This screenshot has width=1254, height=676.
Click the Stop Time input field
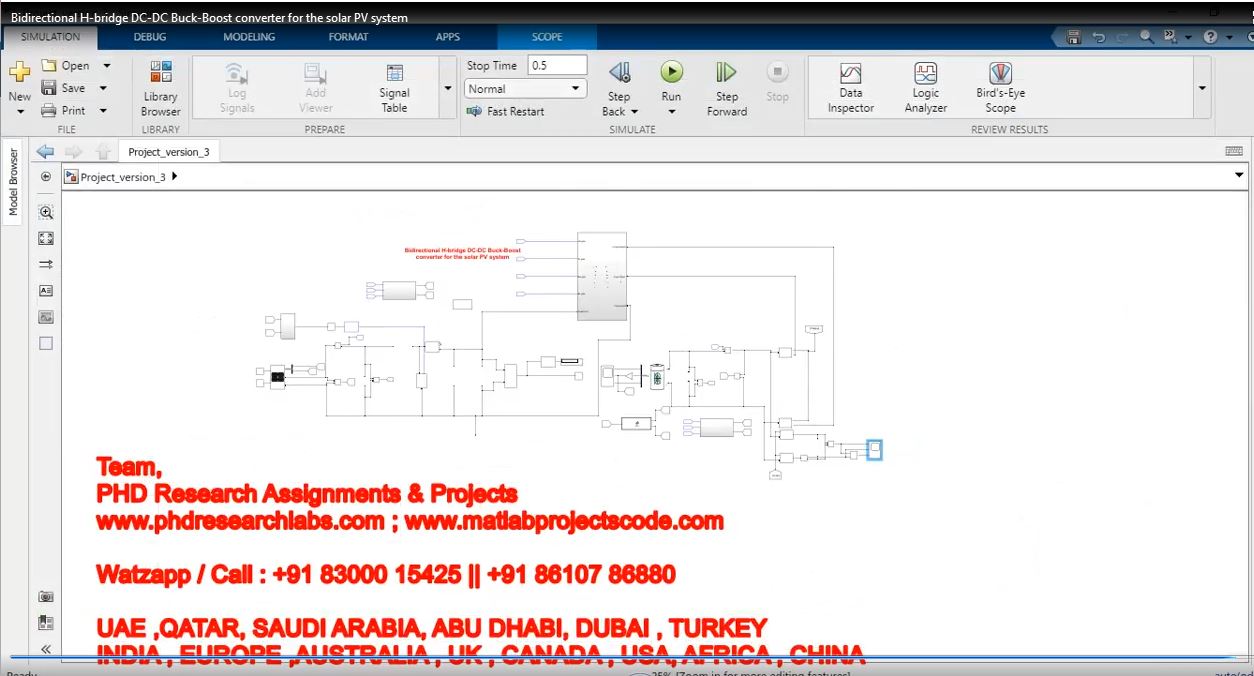557,65
